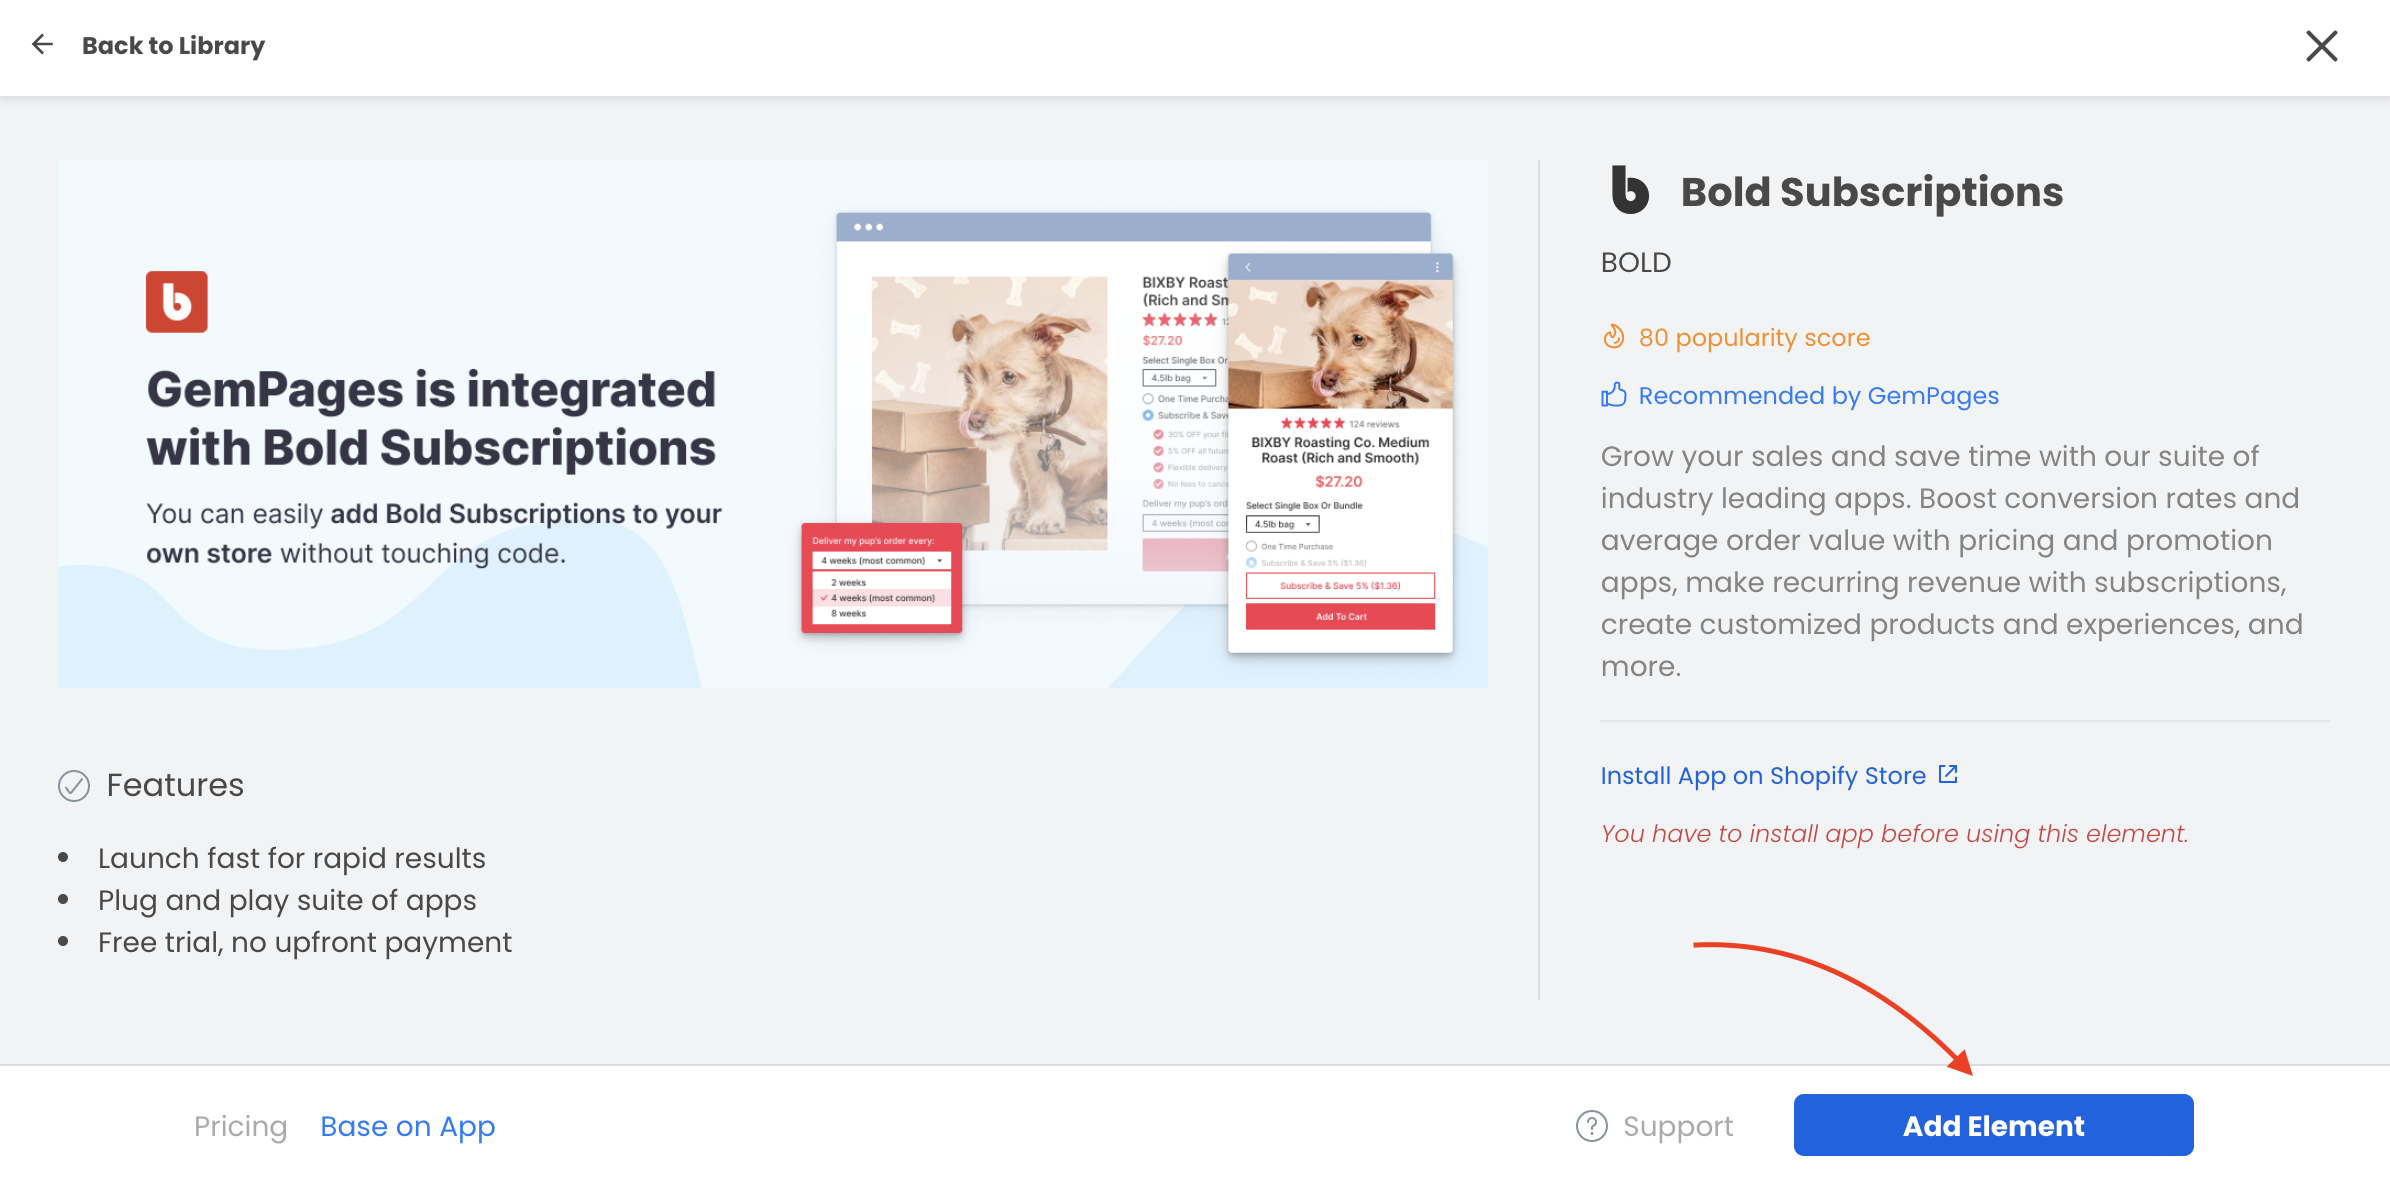Click the Support question mark icon

[1591, 1126]
